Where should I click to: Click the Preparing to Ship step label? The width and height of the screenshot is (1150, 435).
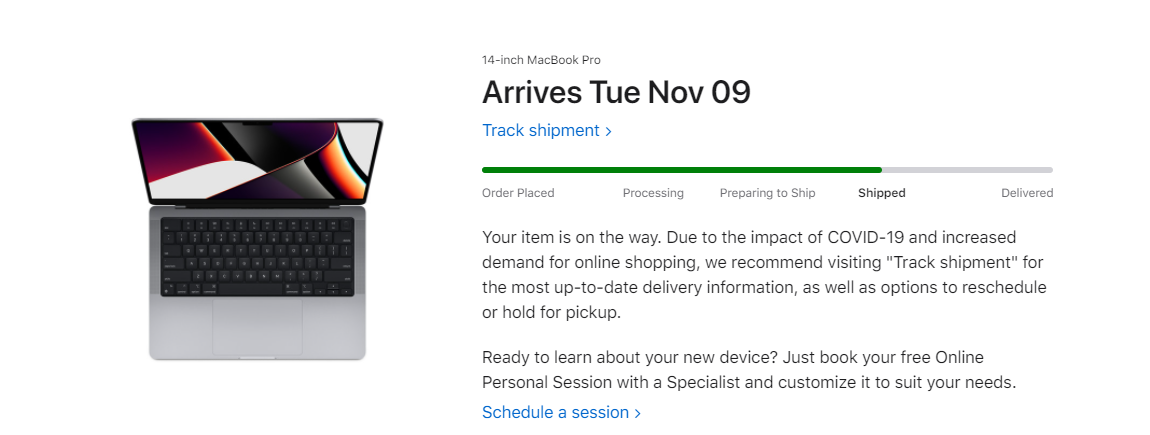point(767,193)
